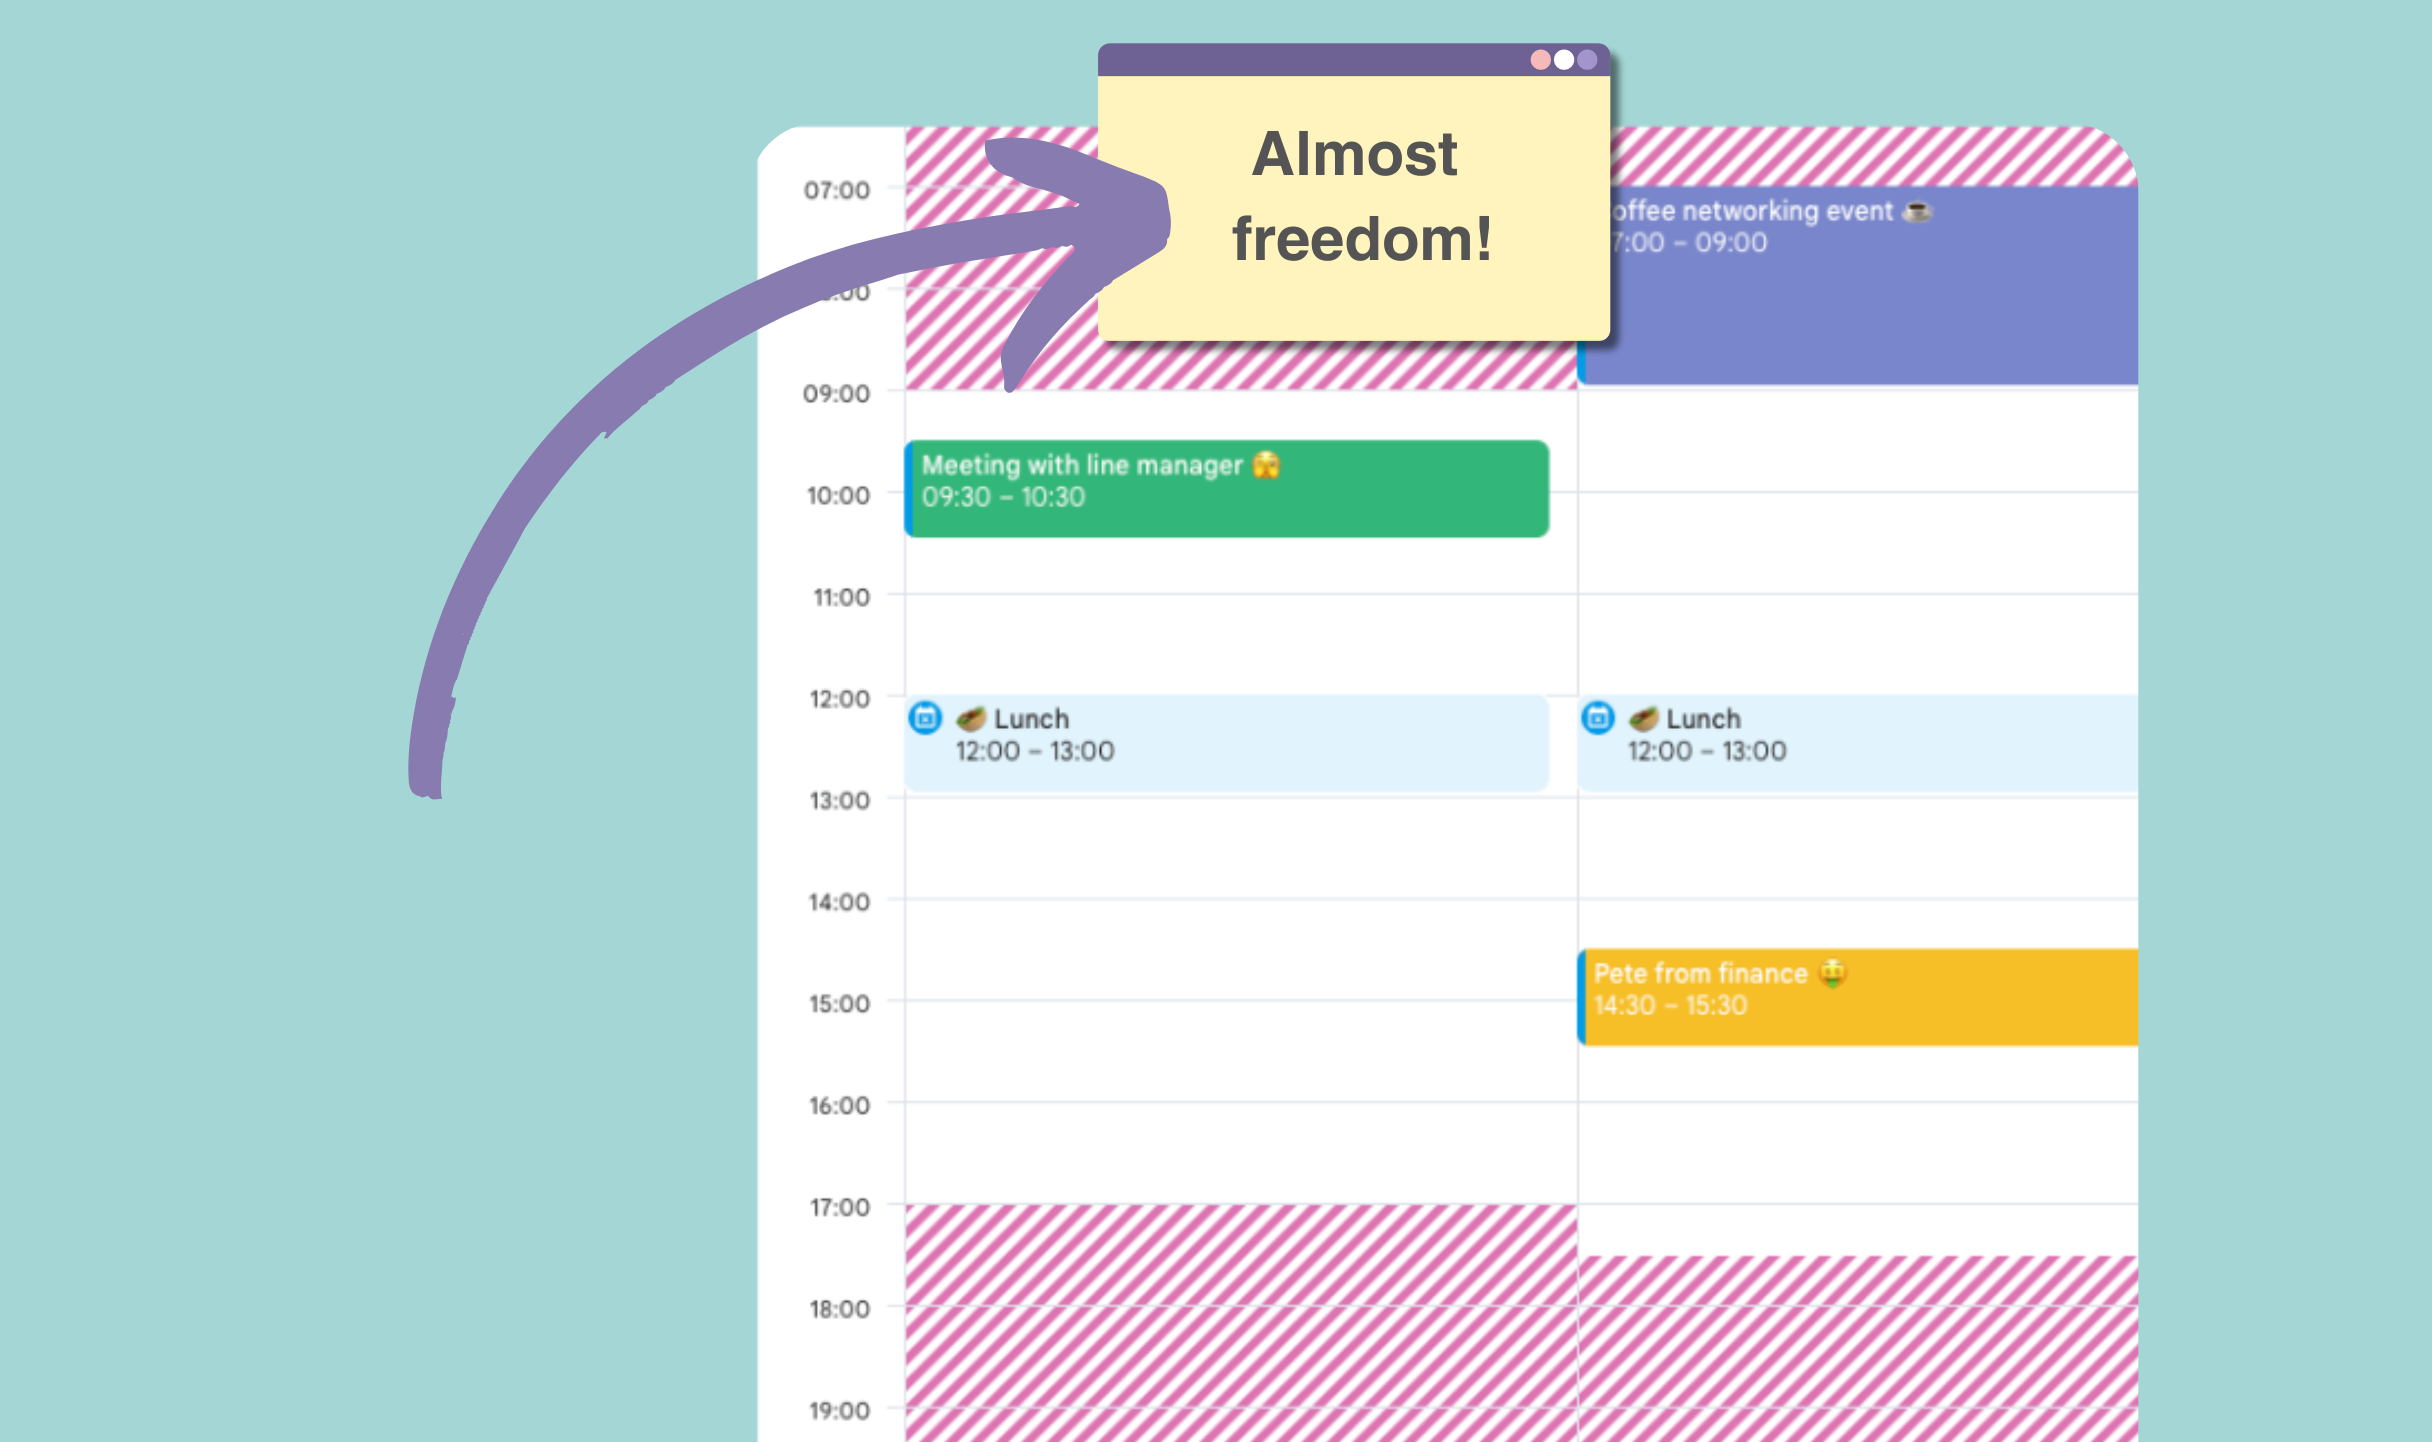Click the red traffic light button
This screenshot has height=1442, width=2432.
1538,64
